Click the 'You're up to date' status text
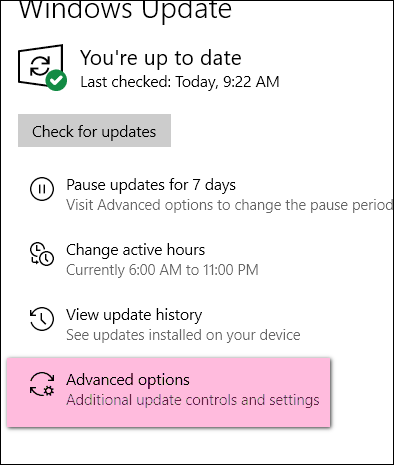This screenshot has width=394, height=465. [x=161, y=58]
